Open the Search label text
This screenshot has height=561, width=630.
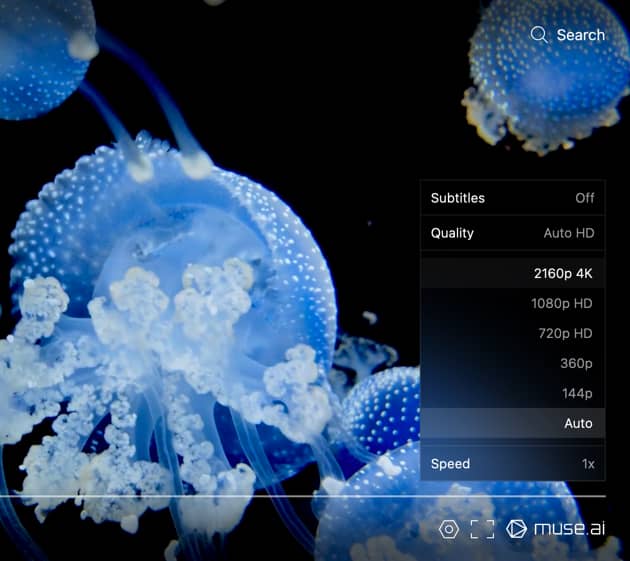click(581, 35)
